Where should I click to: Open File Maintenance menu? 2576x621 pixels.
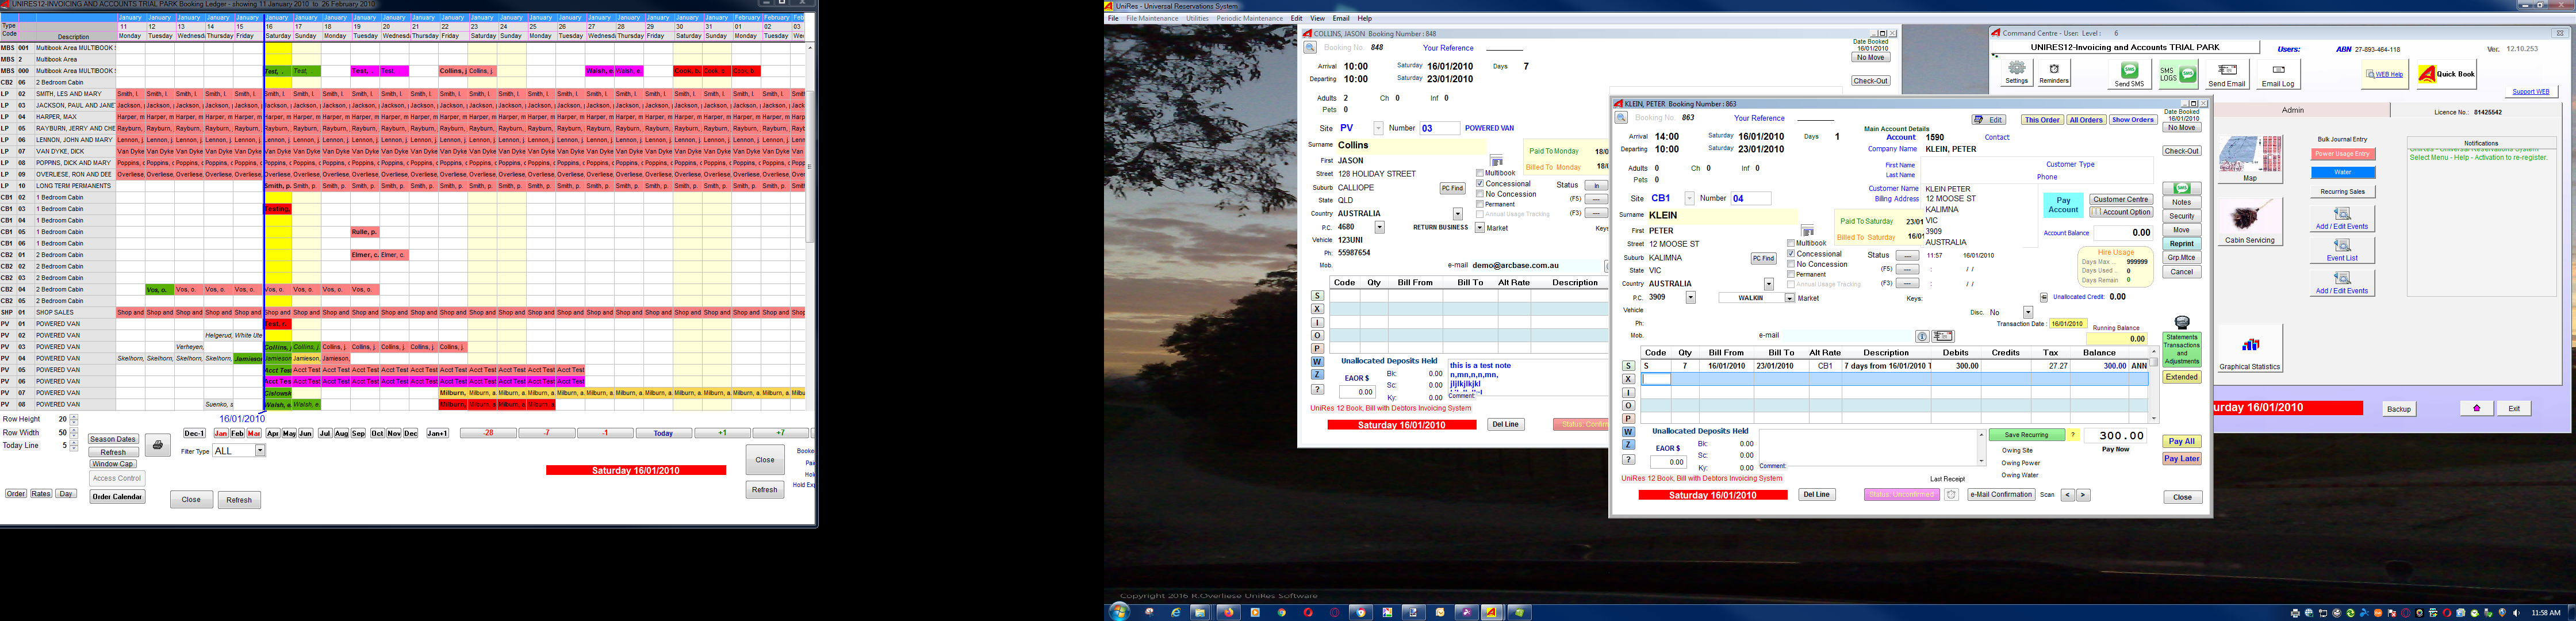1152,18
